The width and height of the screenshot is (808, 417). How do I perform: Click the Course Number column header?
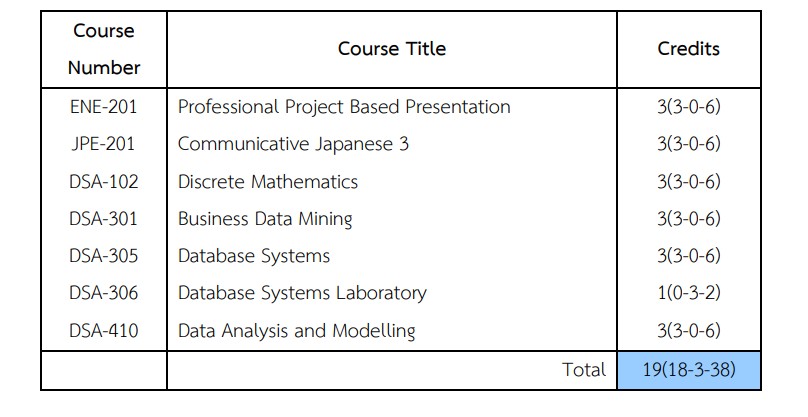(104, 49)
